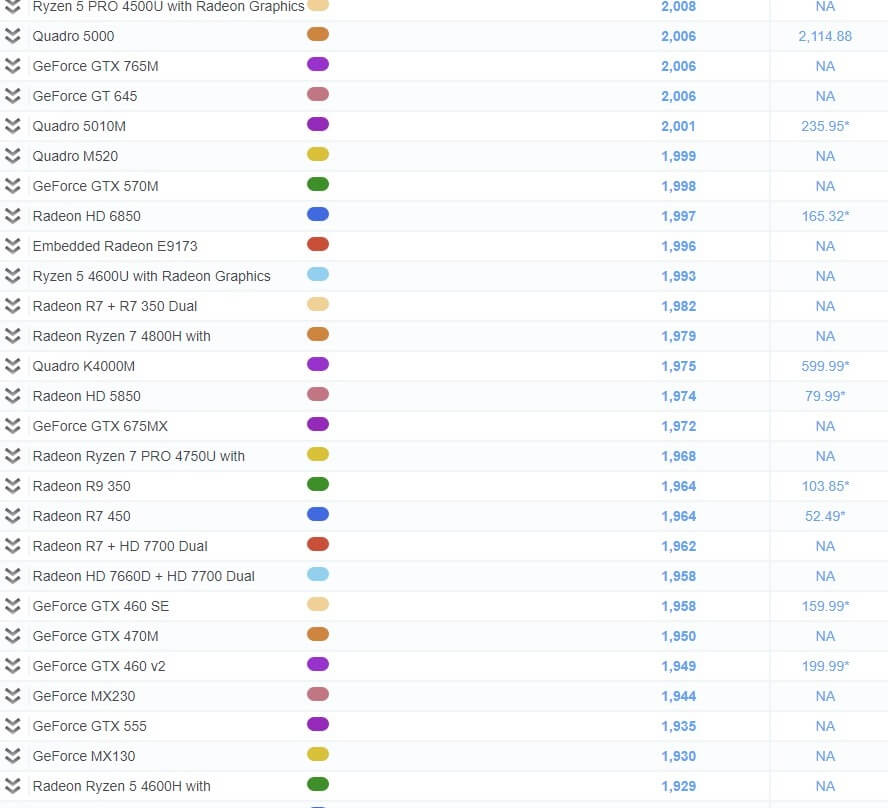Expand the Radeon HD 5850 row chevron

(x=12, y=396)
